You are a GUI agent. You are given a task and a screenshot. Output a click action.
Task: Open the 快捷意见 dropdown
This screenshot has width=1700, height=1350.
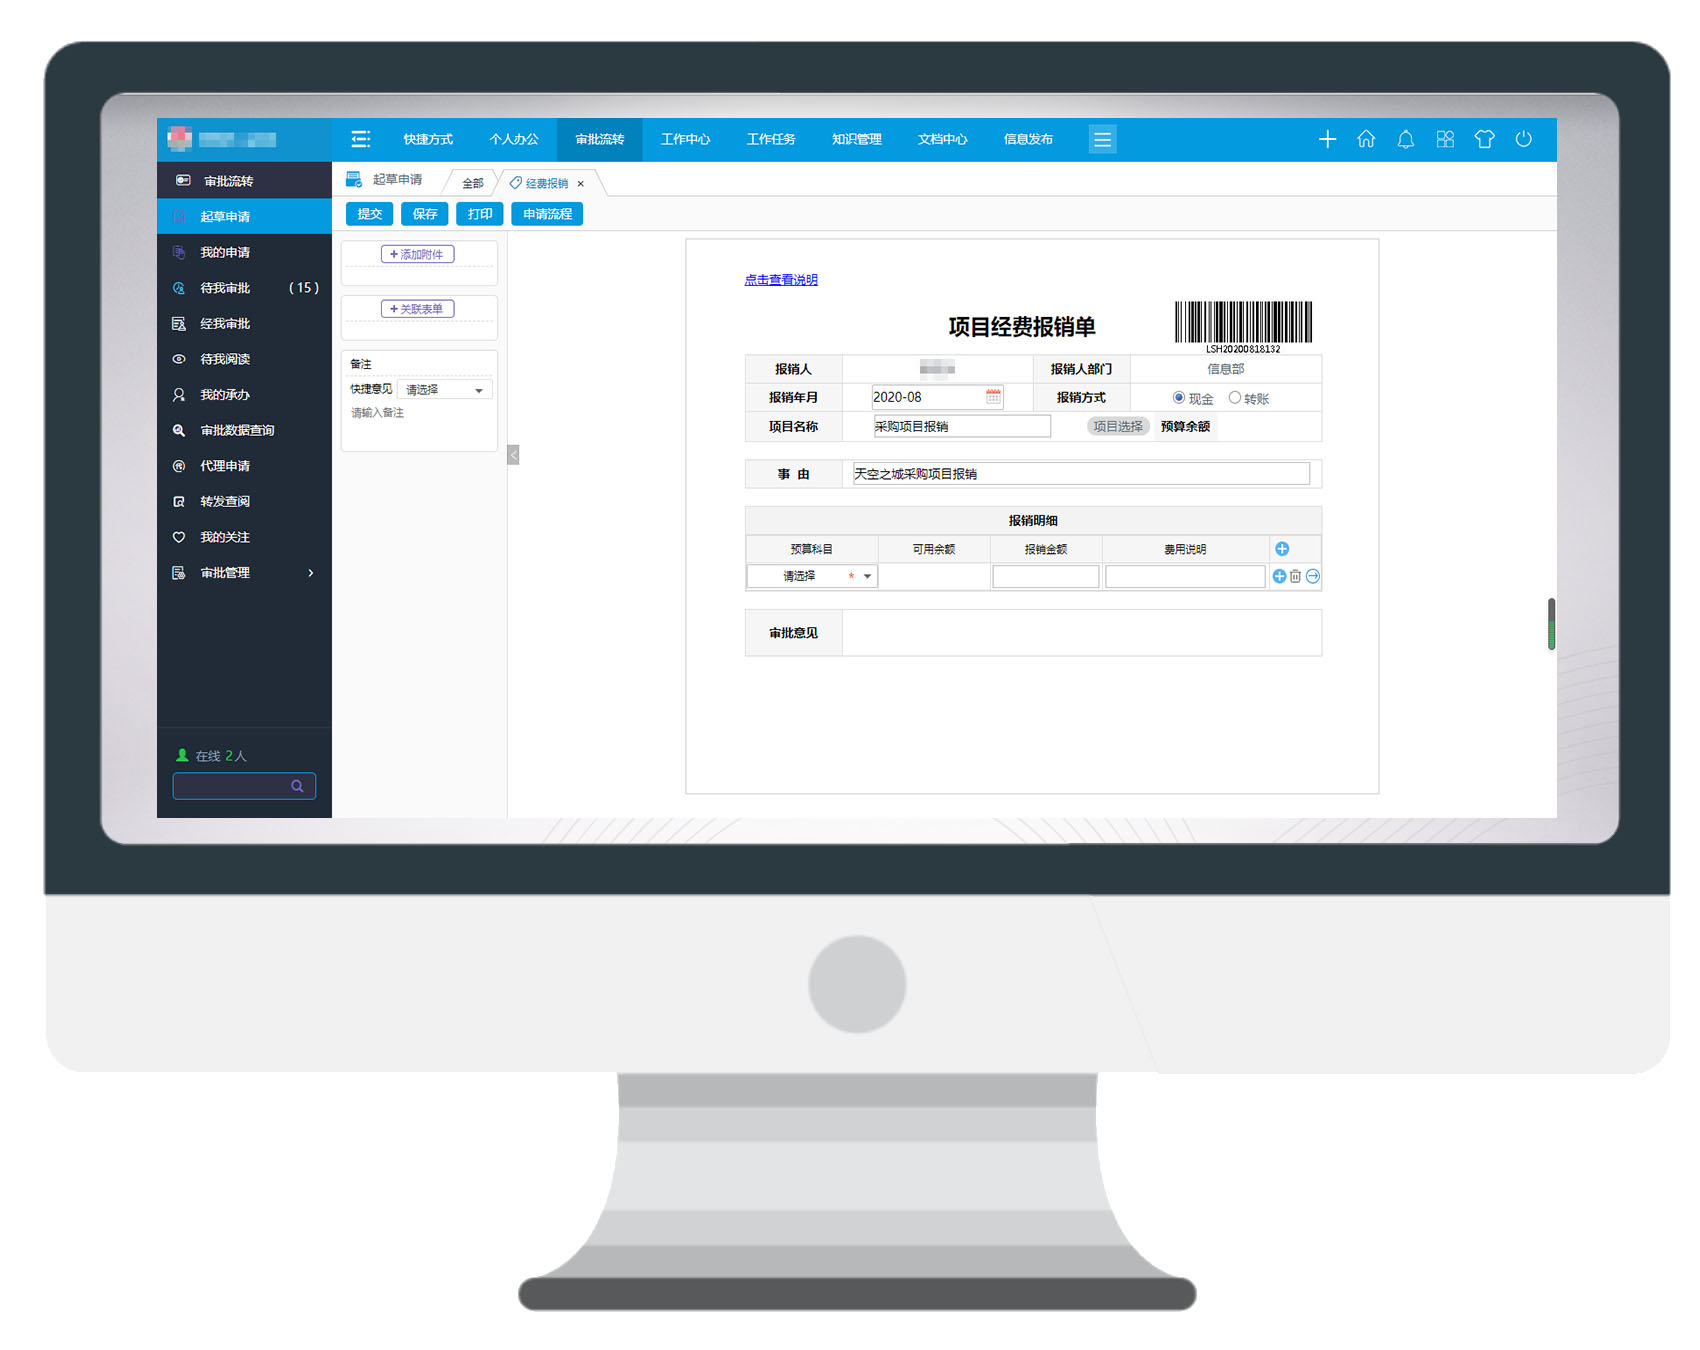click(445, 390)
